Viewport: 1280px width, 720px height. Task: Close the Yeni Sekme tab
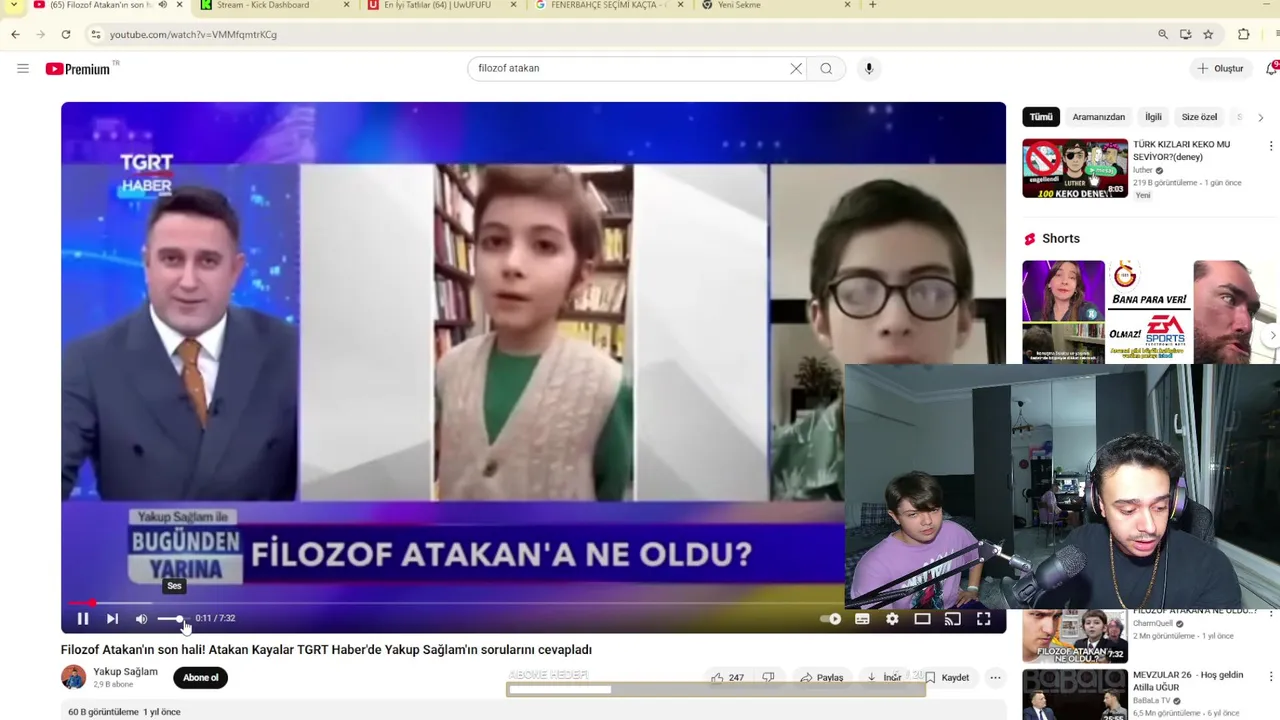(x=847, y=5)
